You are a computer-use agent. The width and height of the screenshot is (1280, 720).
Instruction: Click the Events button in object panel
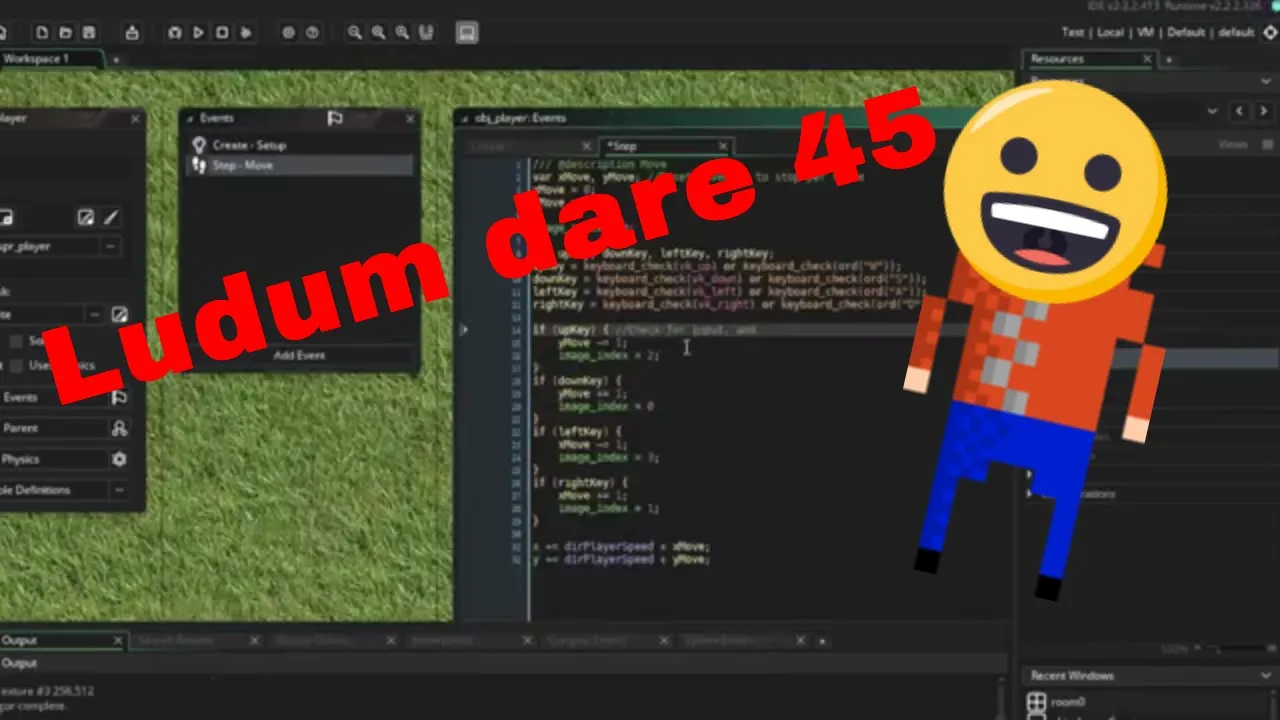(x=65, y=397)
